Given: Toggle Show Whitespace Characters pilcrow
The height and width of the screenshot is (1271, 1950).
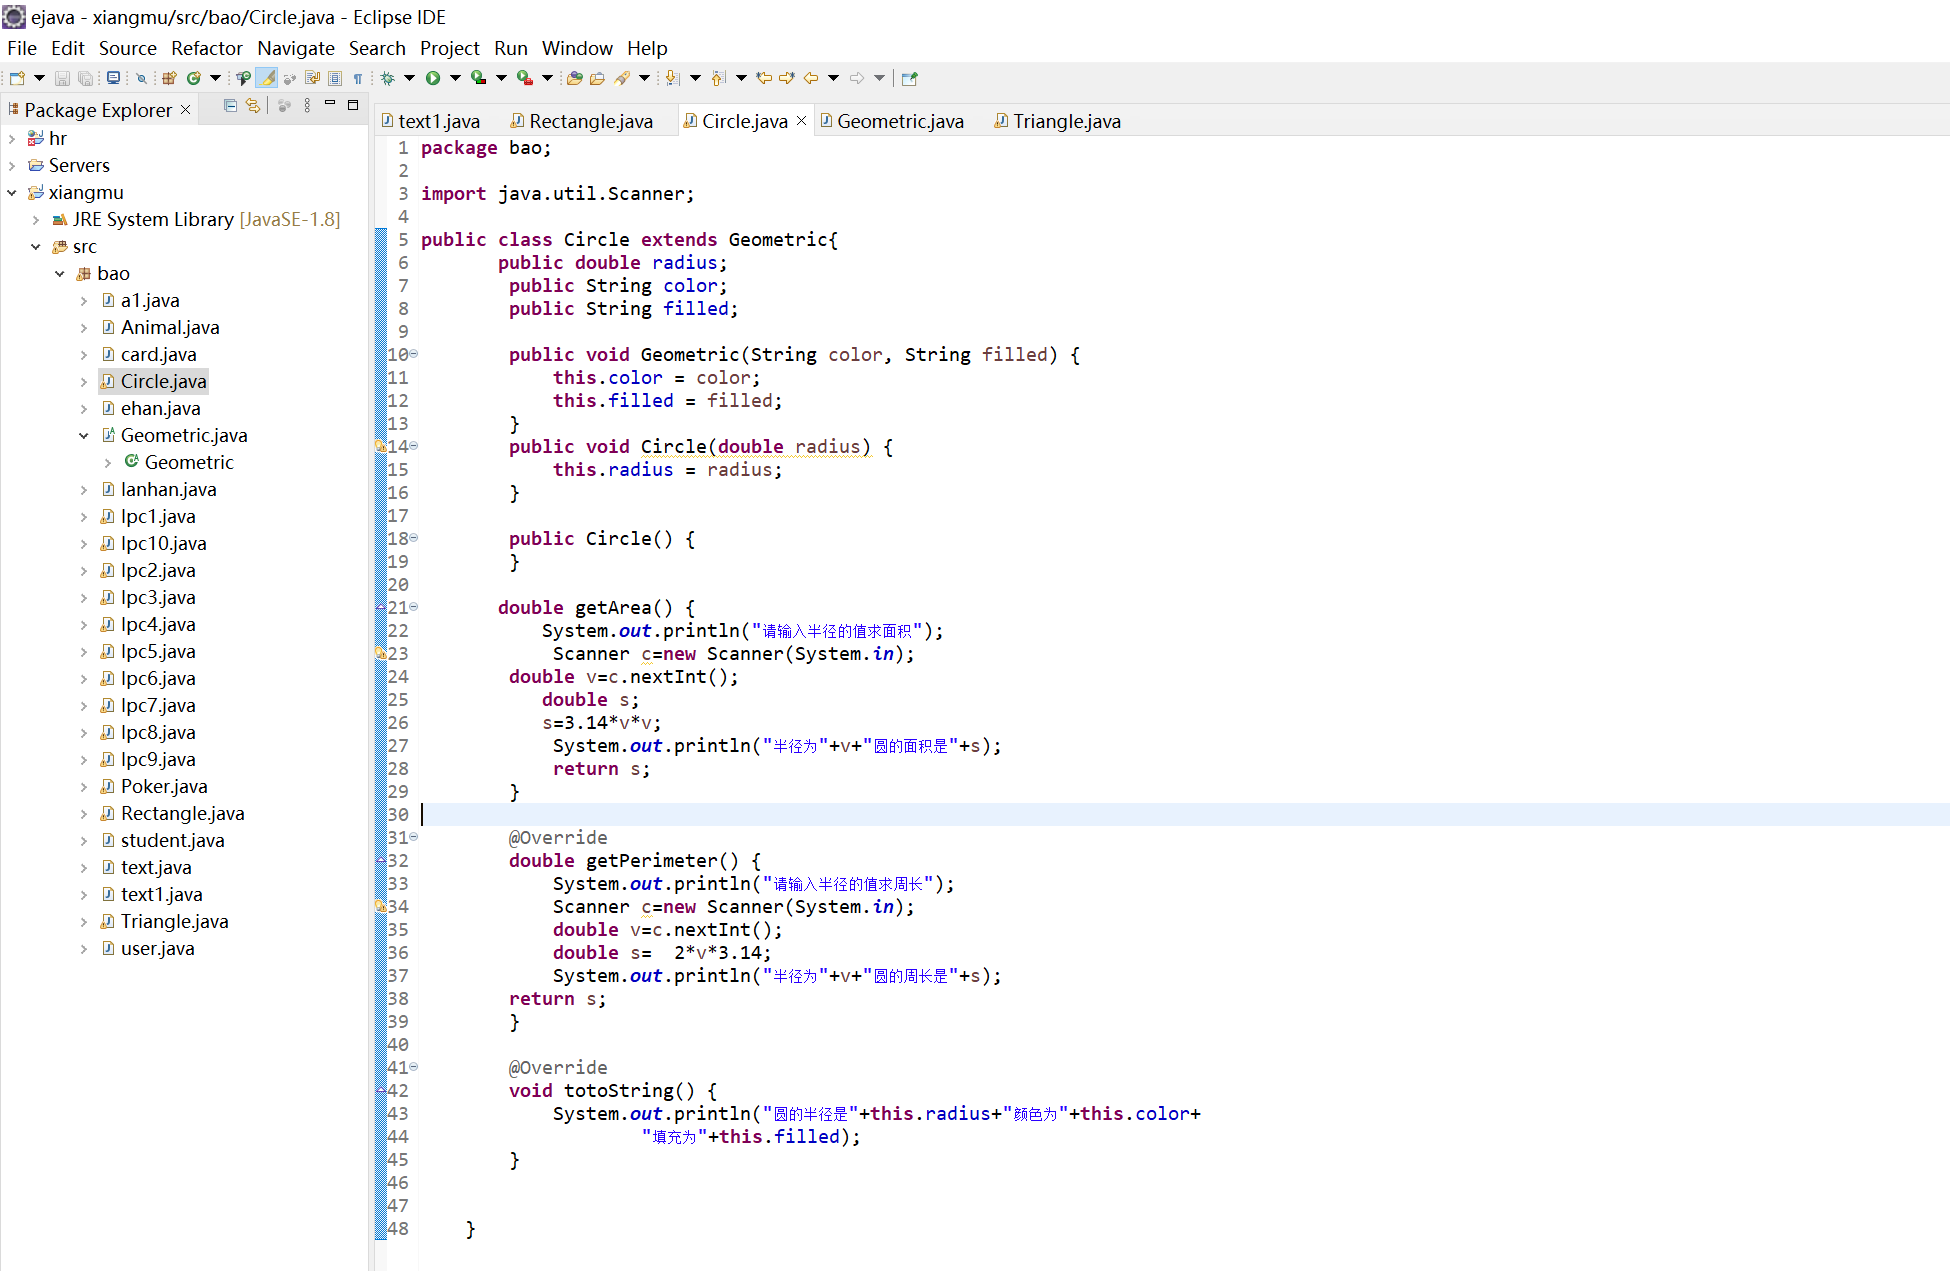Looking at the screenshot, I should [x=357, y=78].
